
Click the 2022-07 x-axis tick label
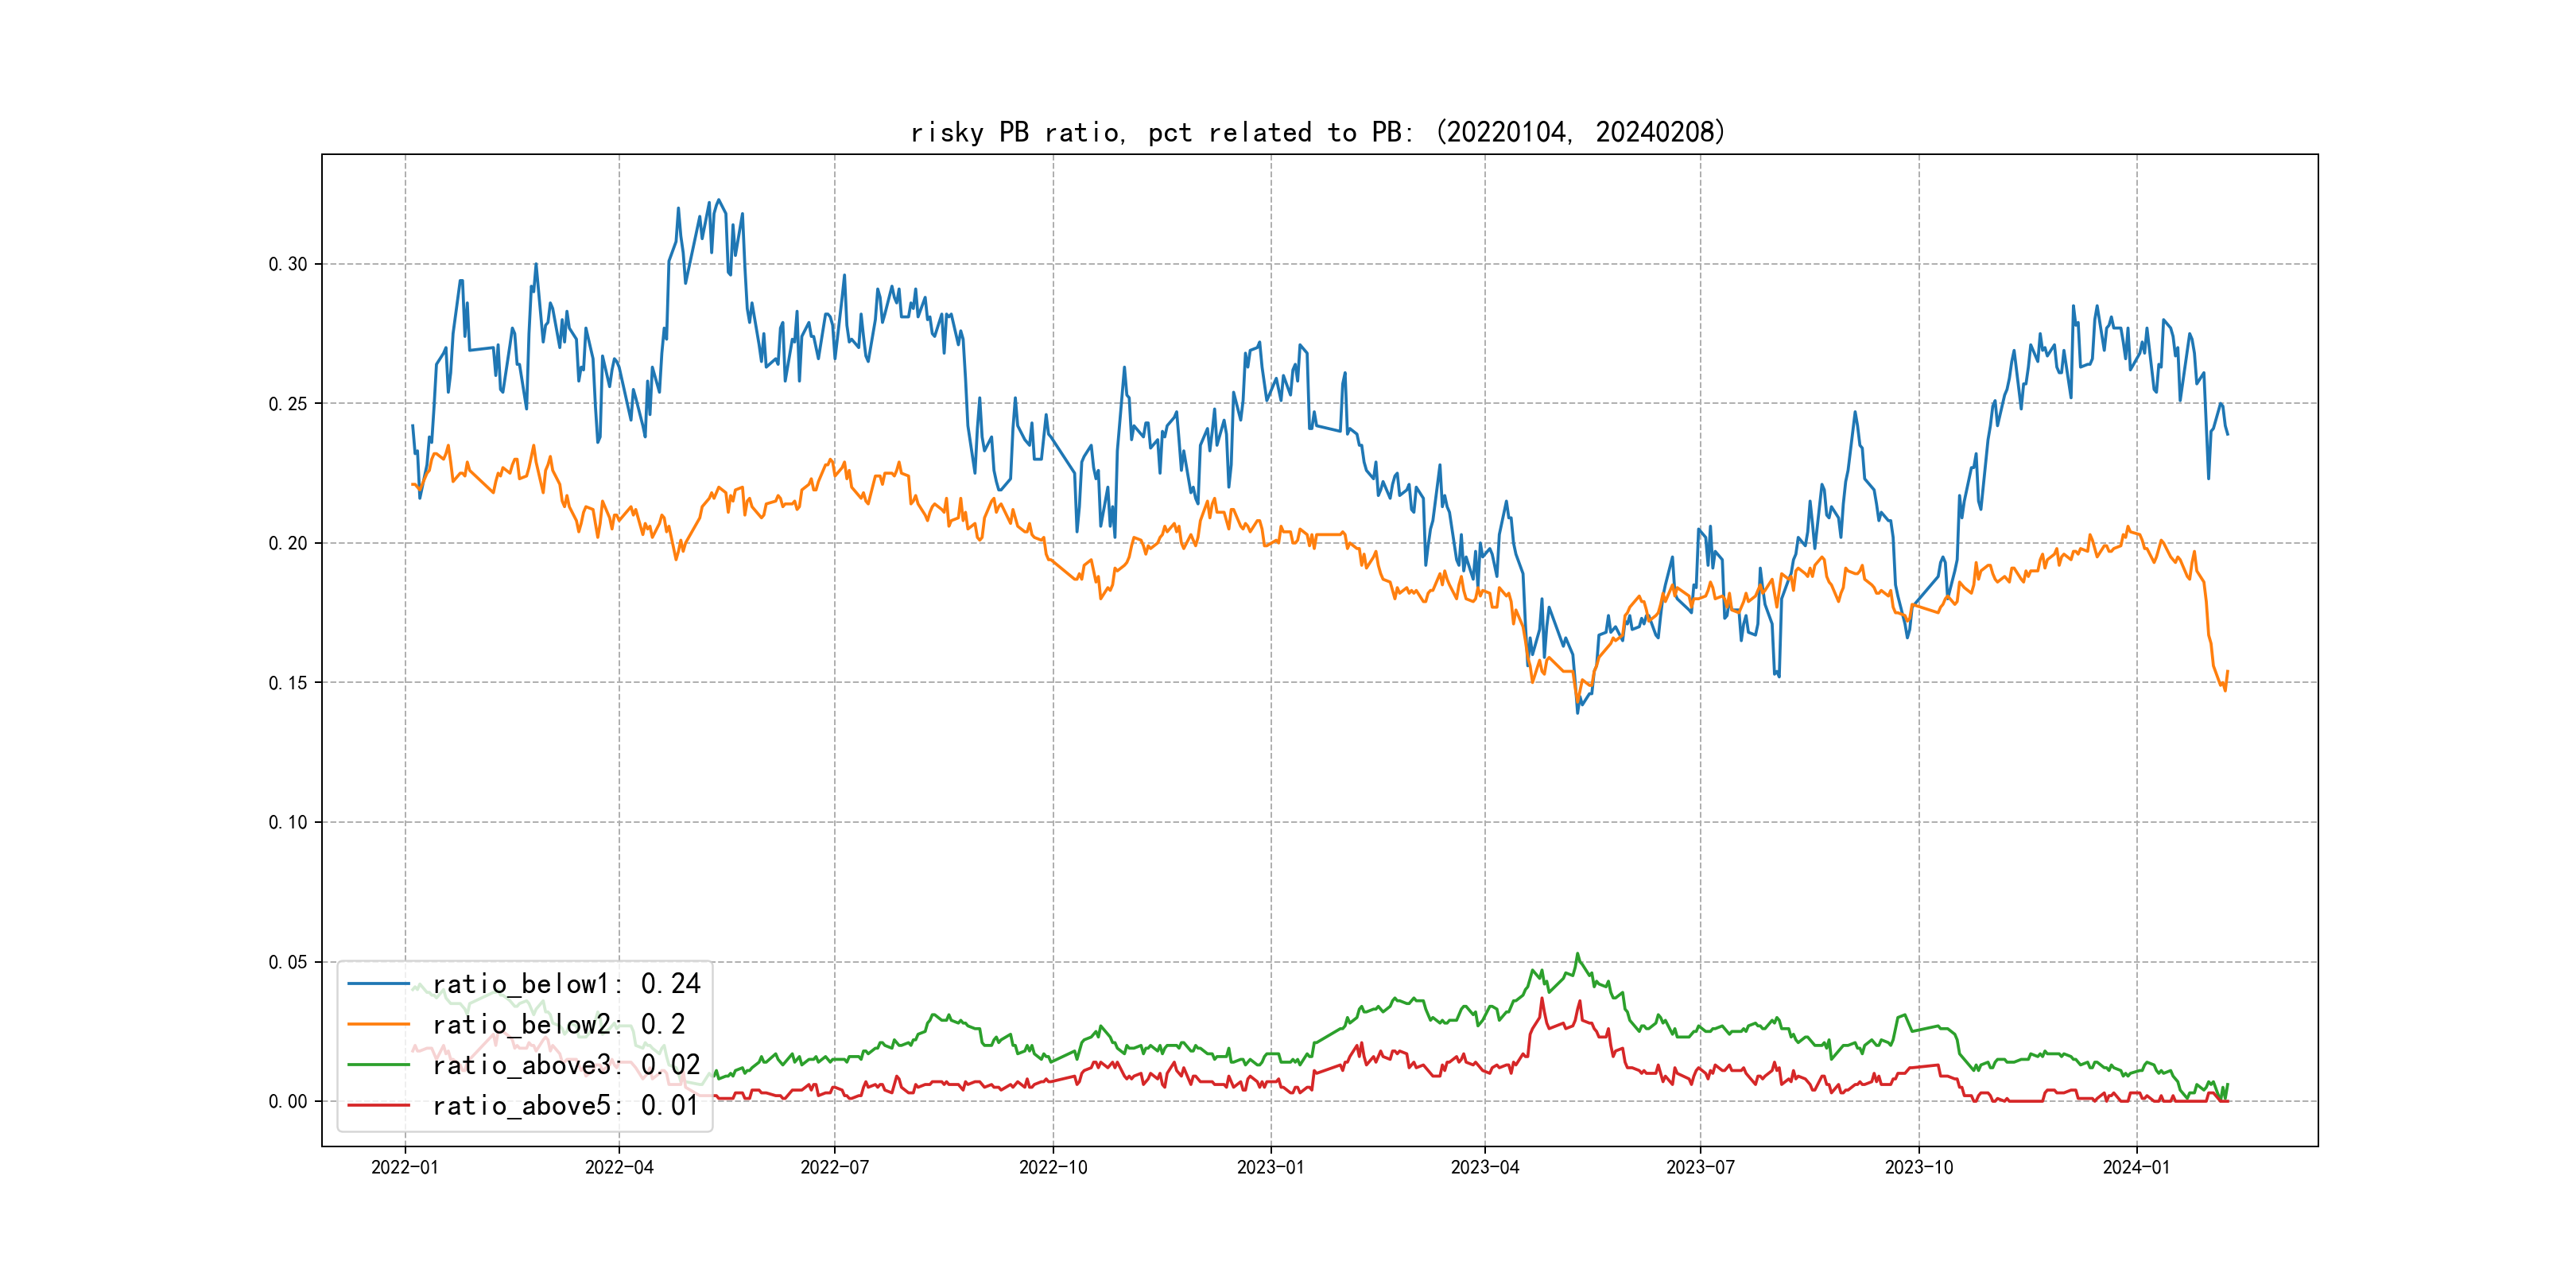point(834,1167)
